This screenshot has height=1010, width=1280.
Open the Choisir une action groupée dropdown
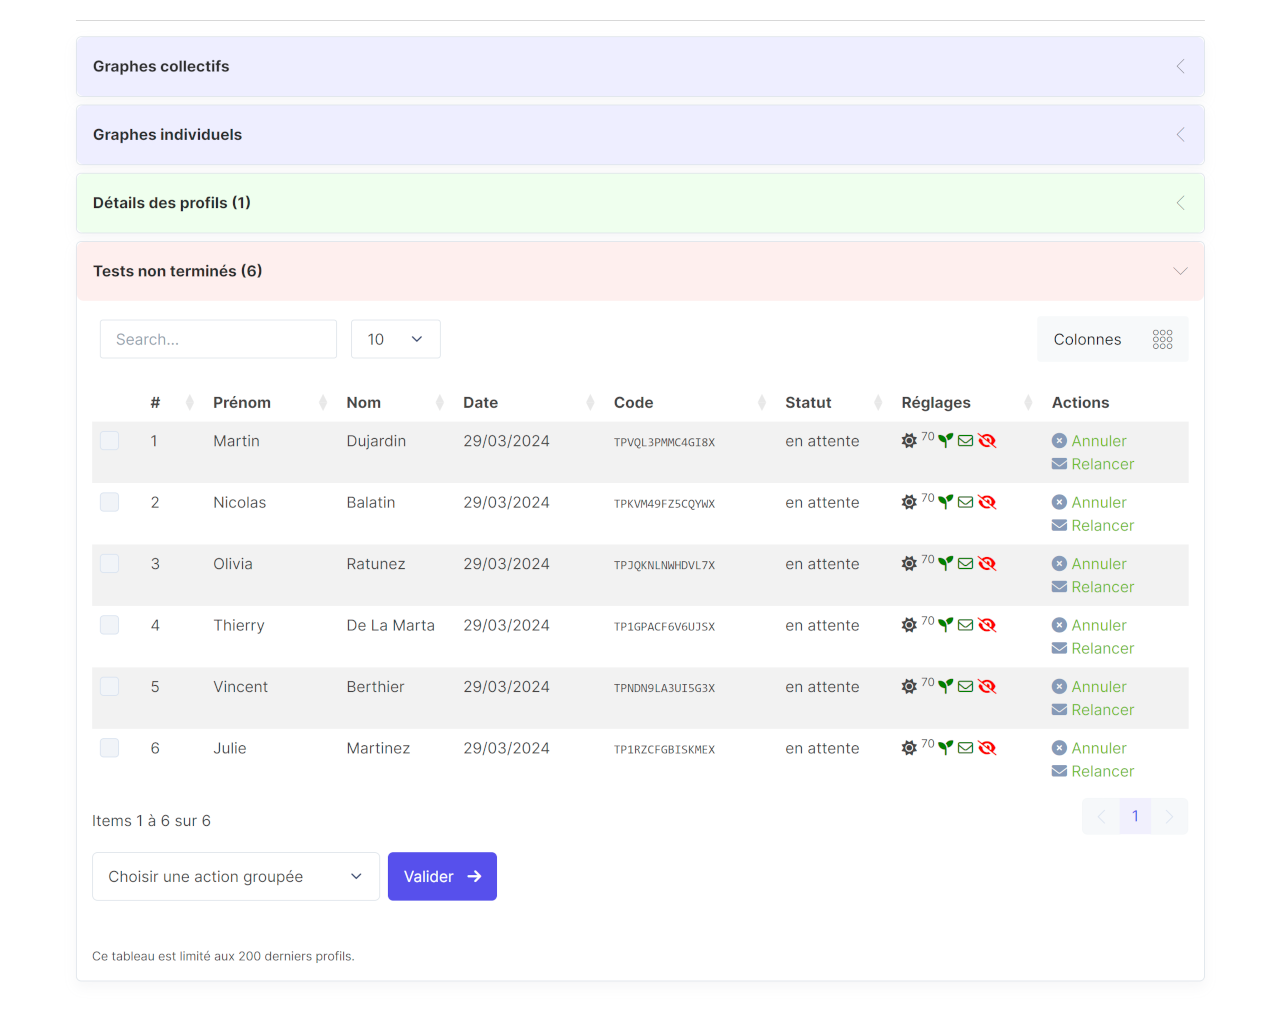(x=236, y=877)
